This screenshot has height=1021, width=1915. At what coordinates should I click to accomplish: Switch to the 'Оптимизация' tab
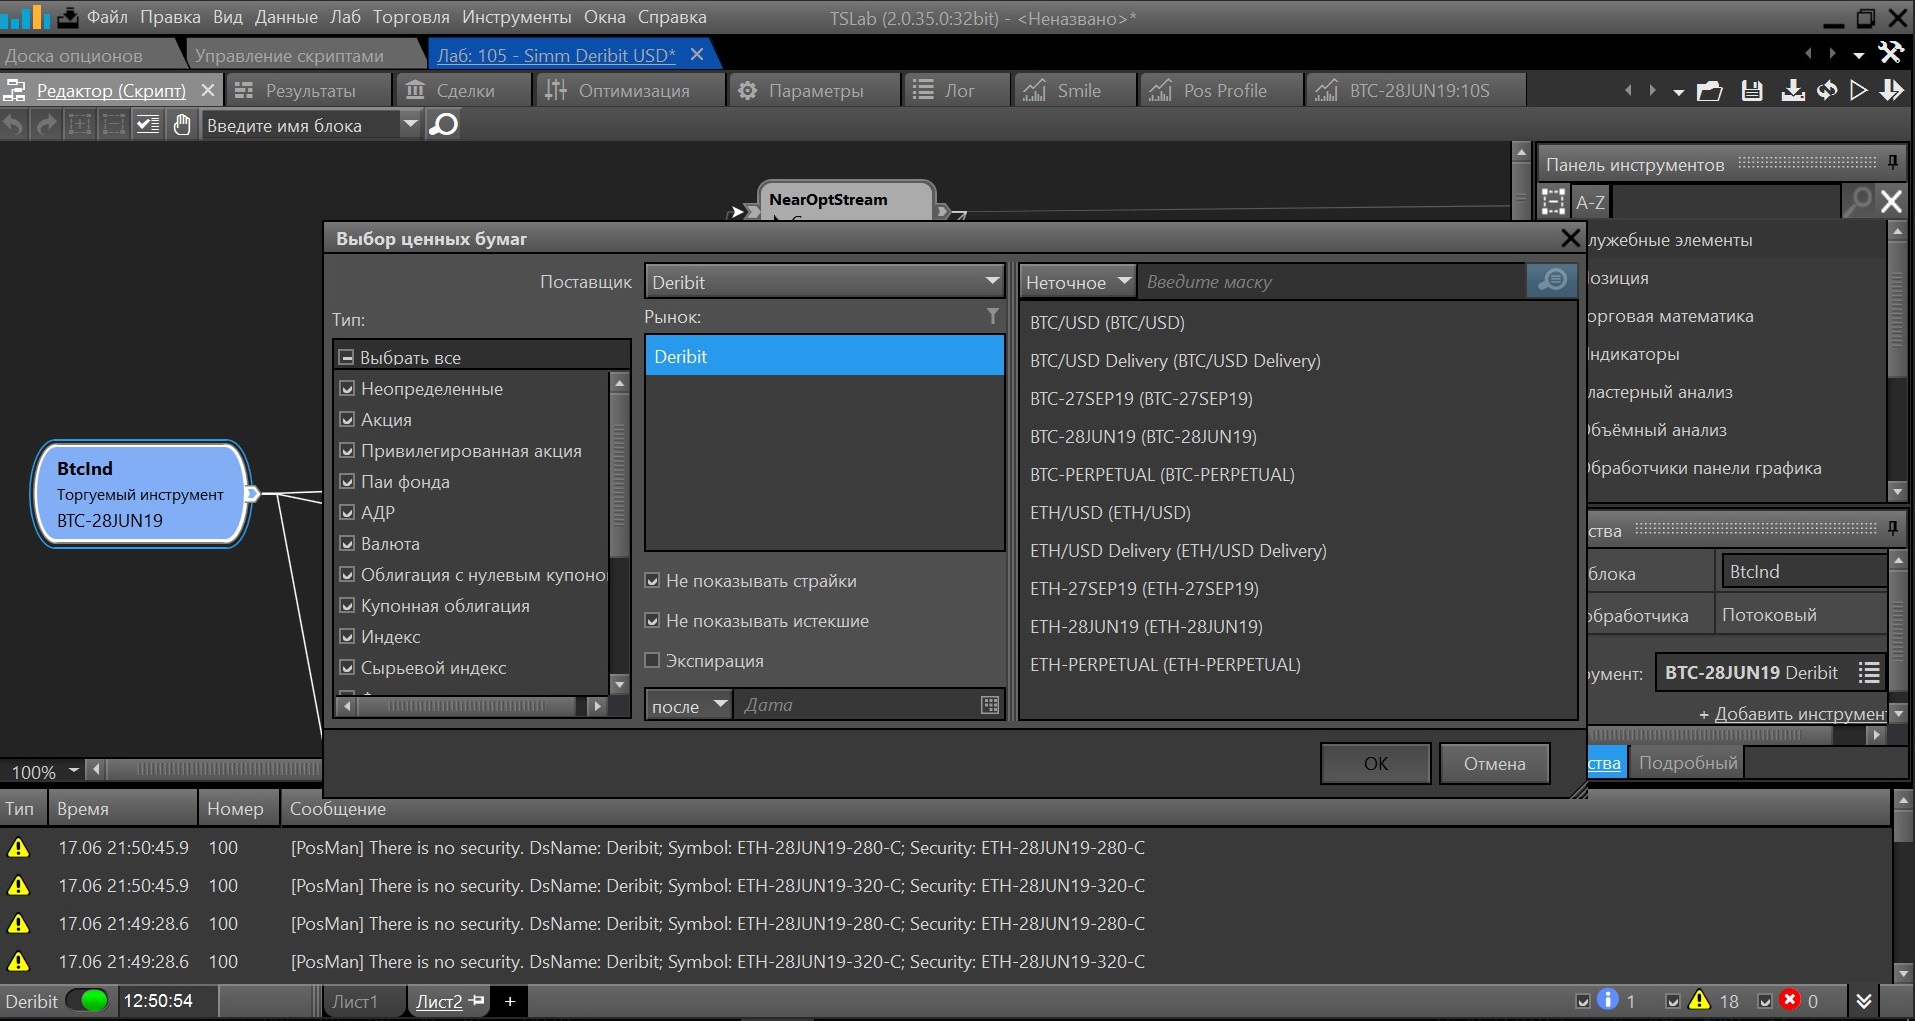[x=632, y=91]
